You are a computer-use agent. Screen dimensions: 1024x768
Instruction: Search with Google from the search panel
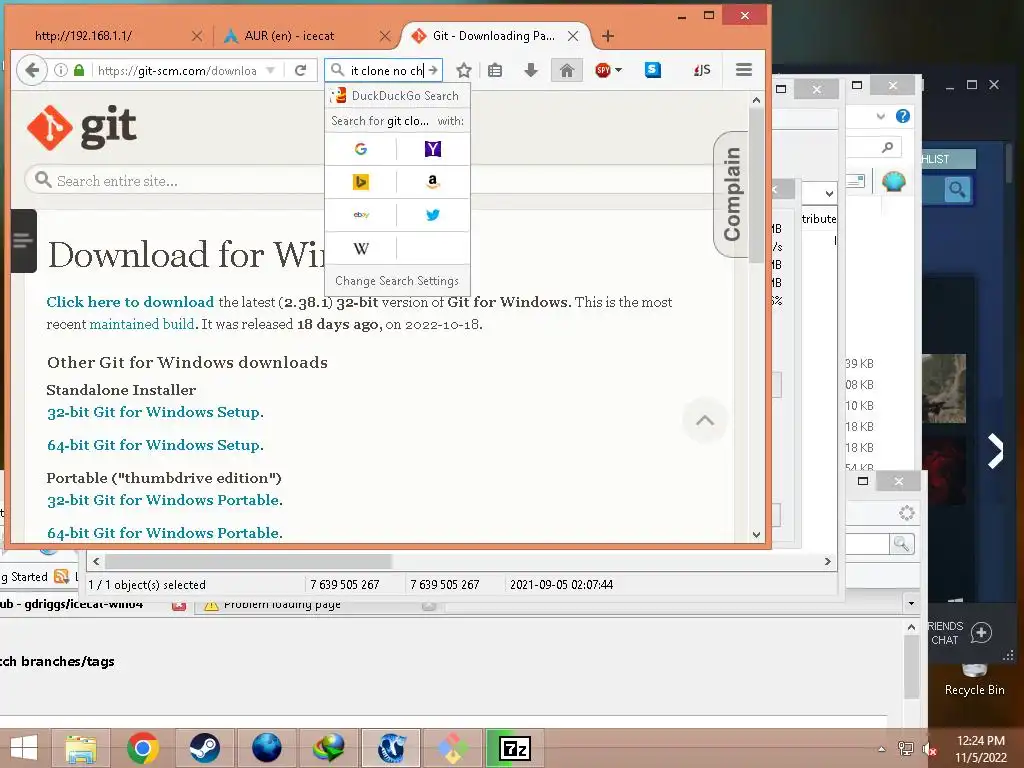360,149
